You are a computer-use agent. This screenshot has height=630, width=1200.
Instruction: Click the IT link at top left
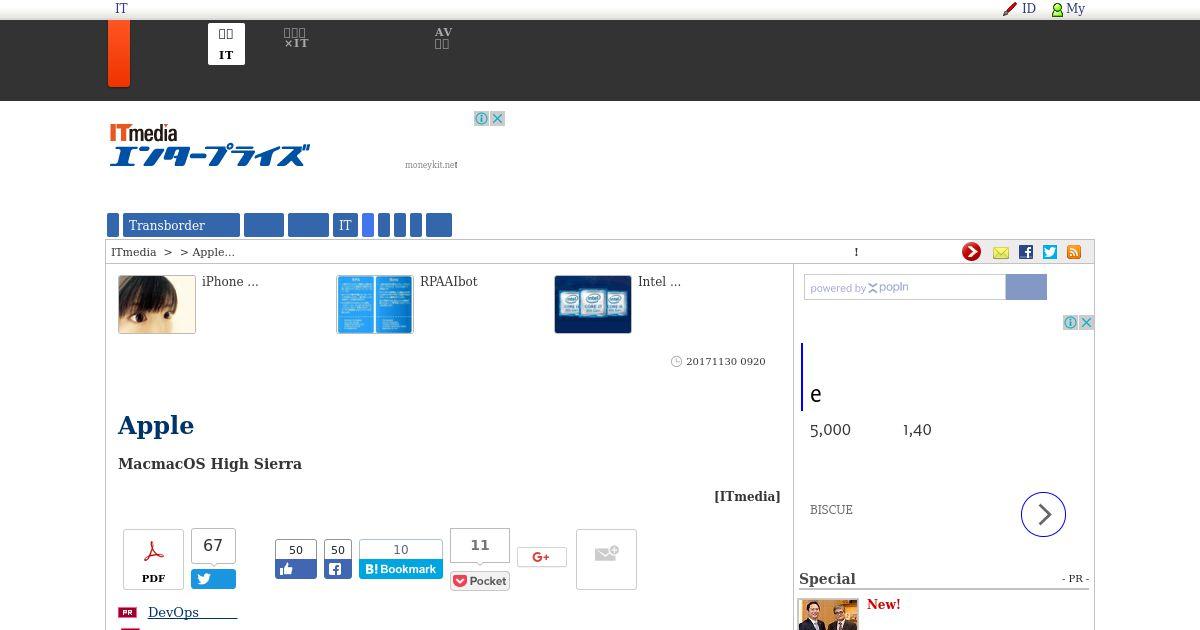click(x=121, y=9)
